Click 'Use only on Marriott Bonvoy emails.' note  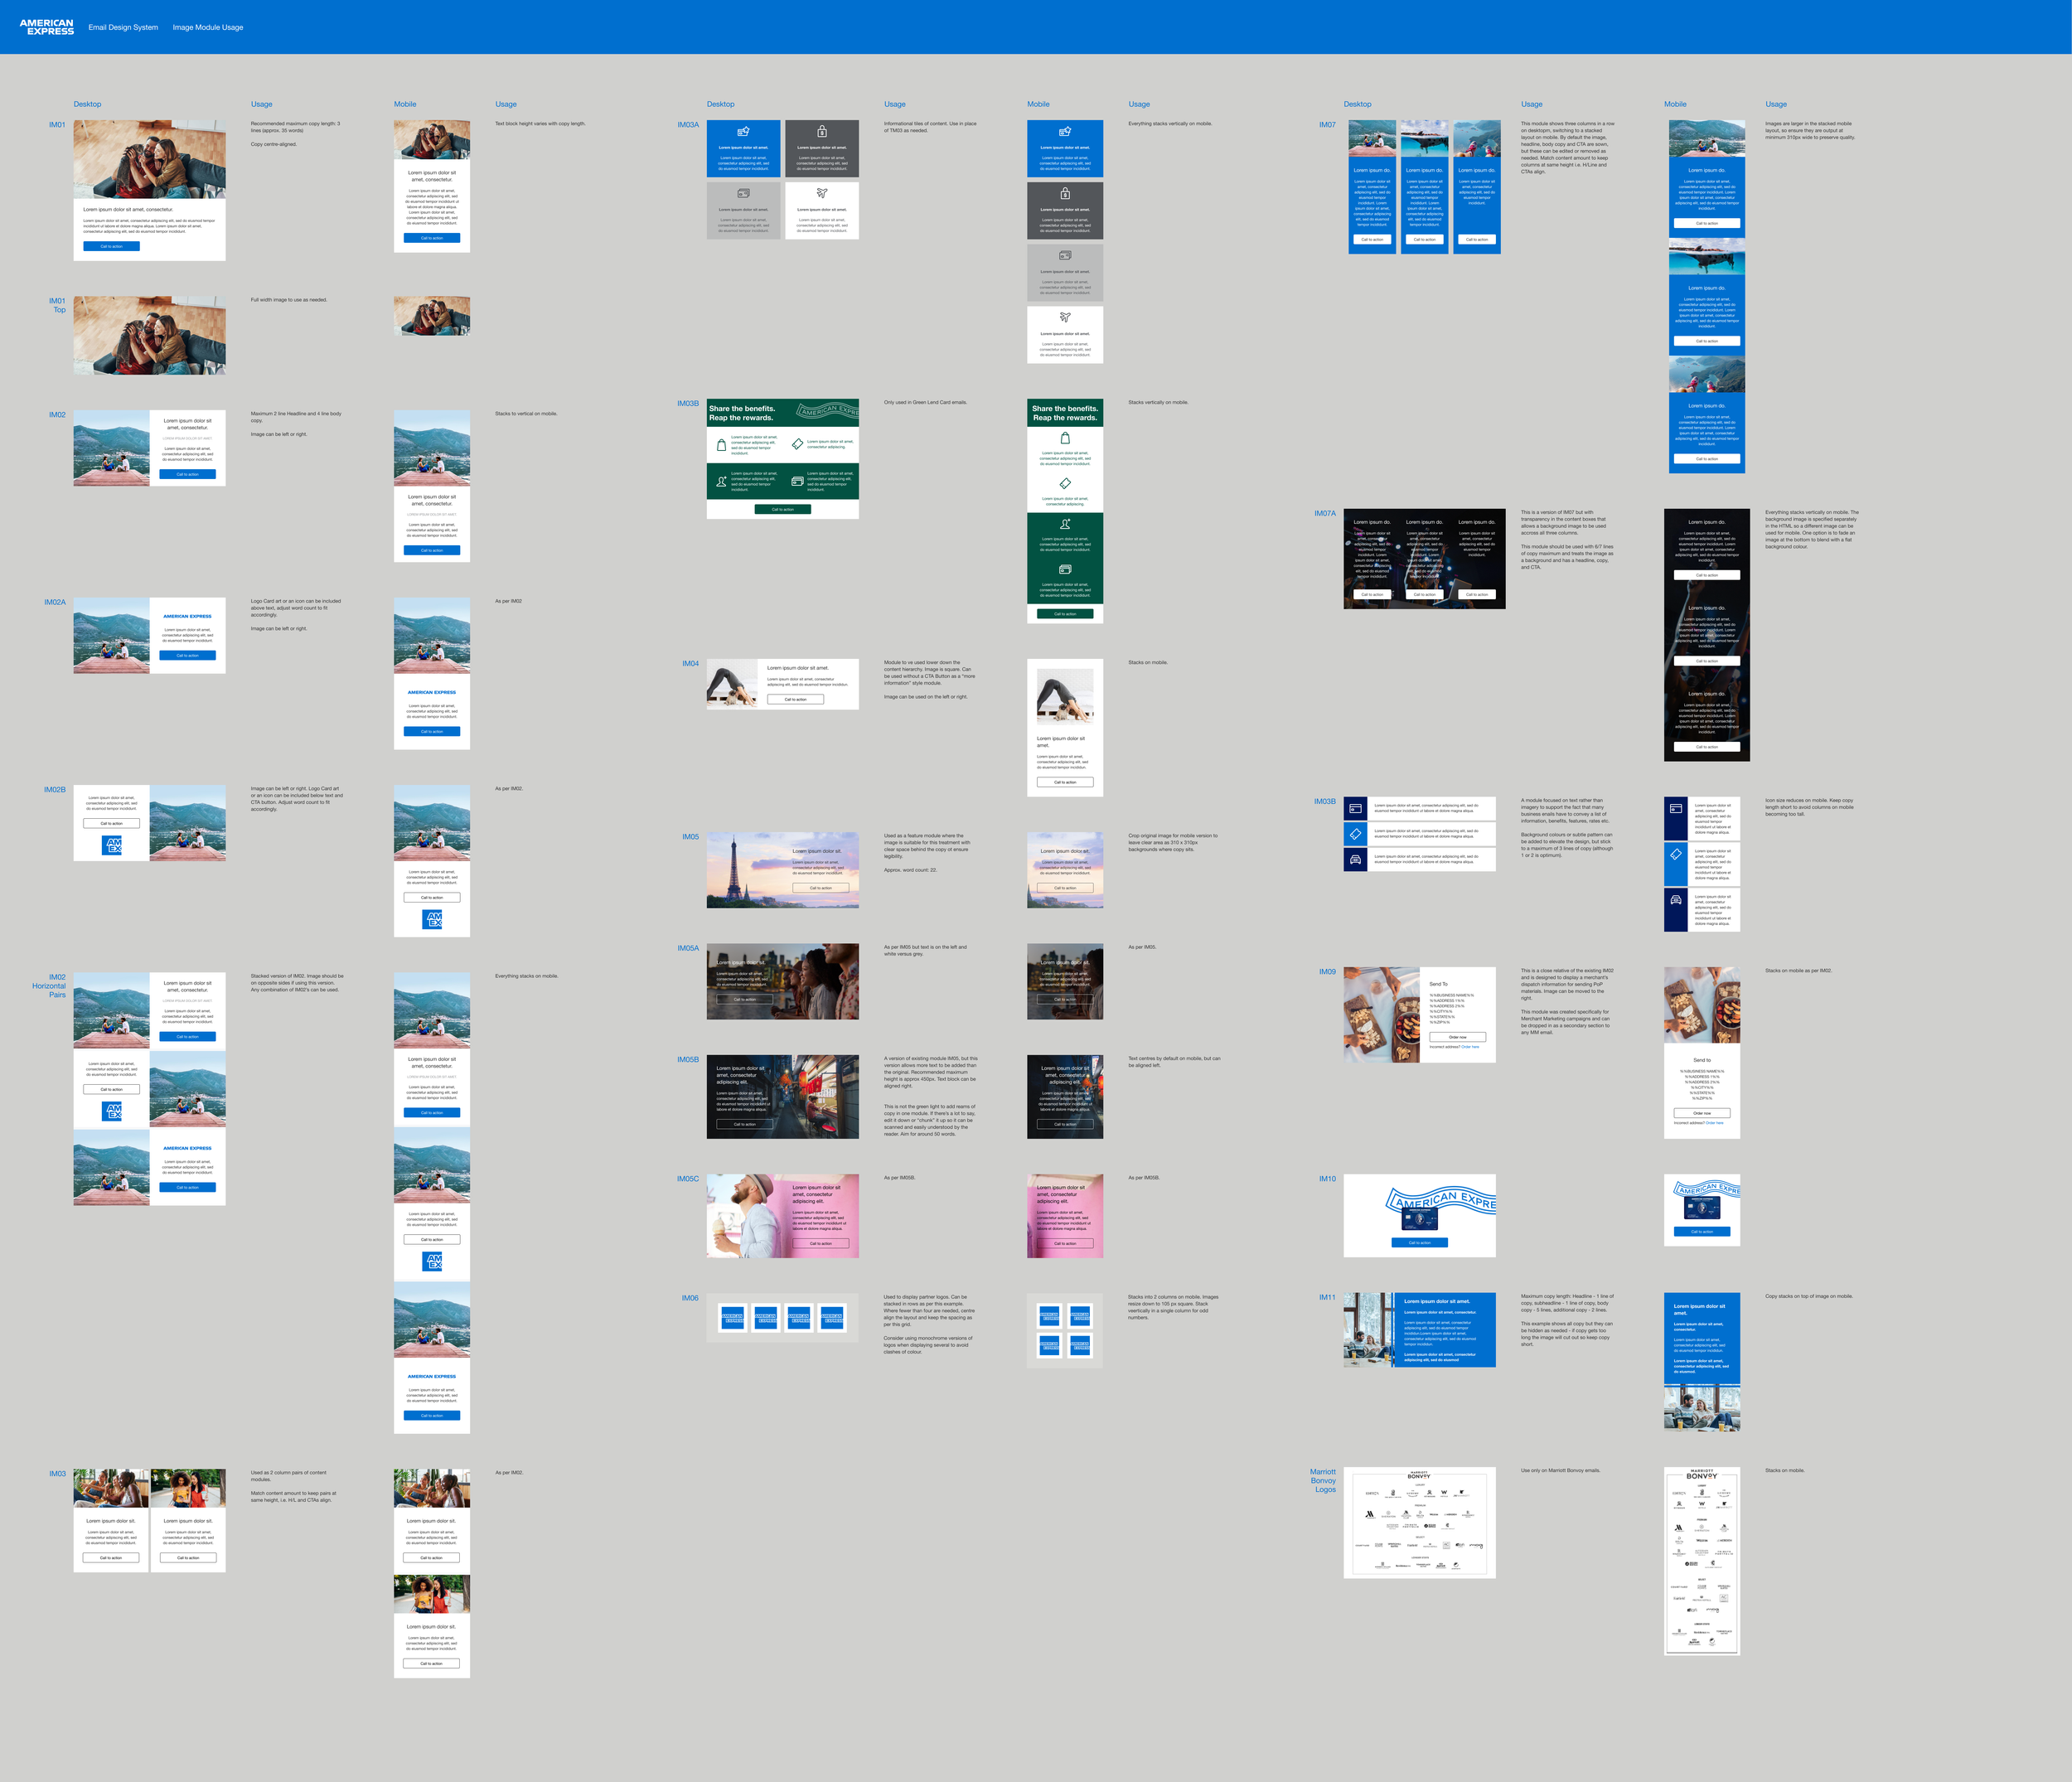pyautogui.click(x=1561, y=1470)
